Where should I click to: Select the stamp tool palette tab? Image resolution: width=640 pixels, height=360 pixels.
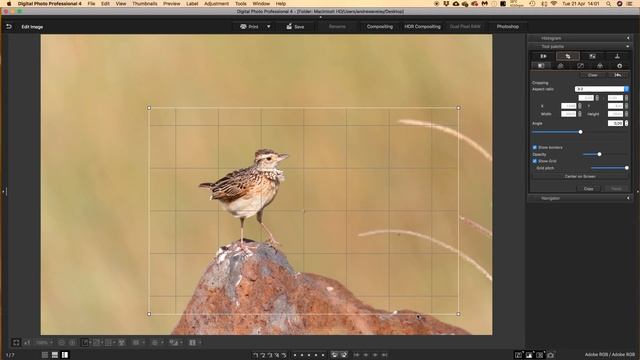[617, 56]
